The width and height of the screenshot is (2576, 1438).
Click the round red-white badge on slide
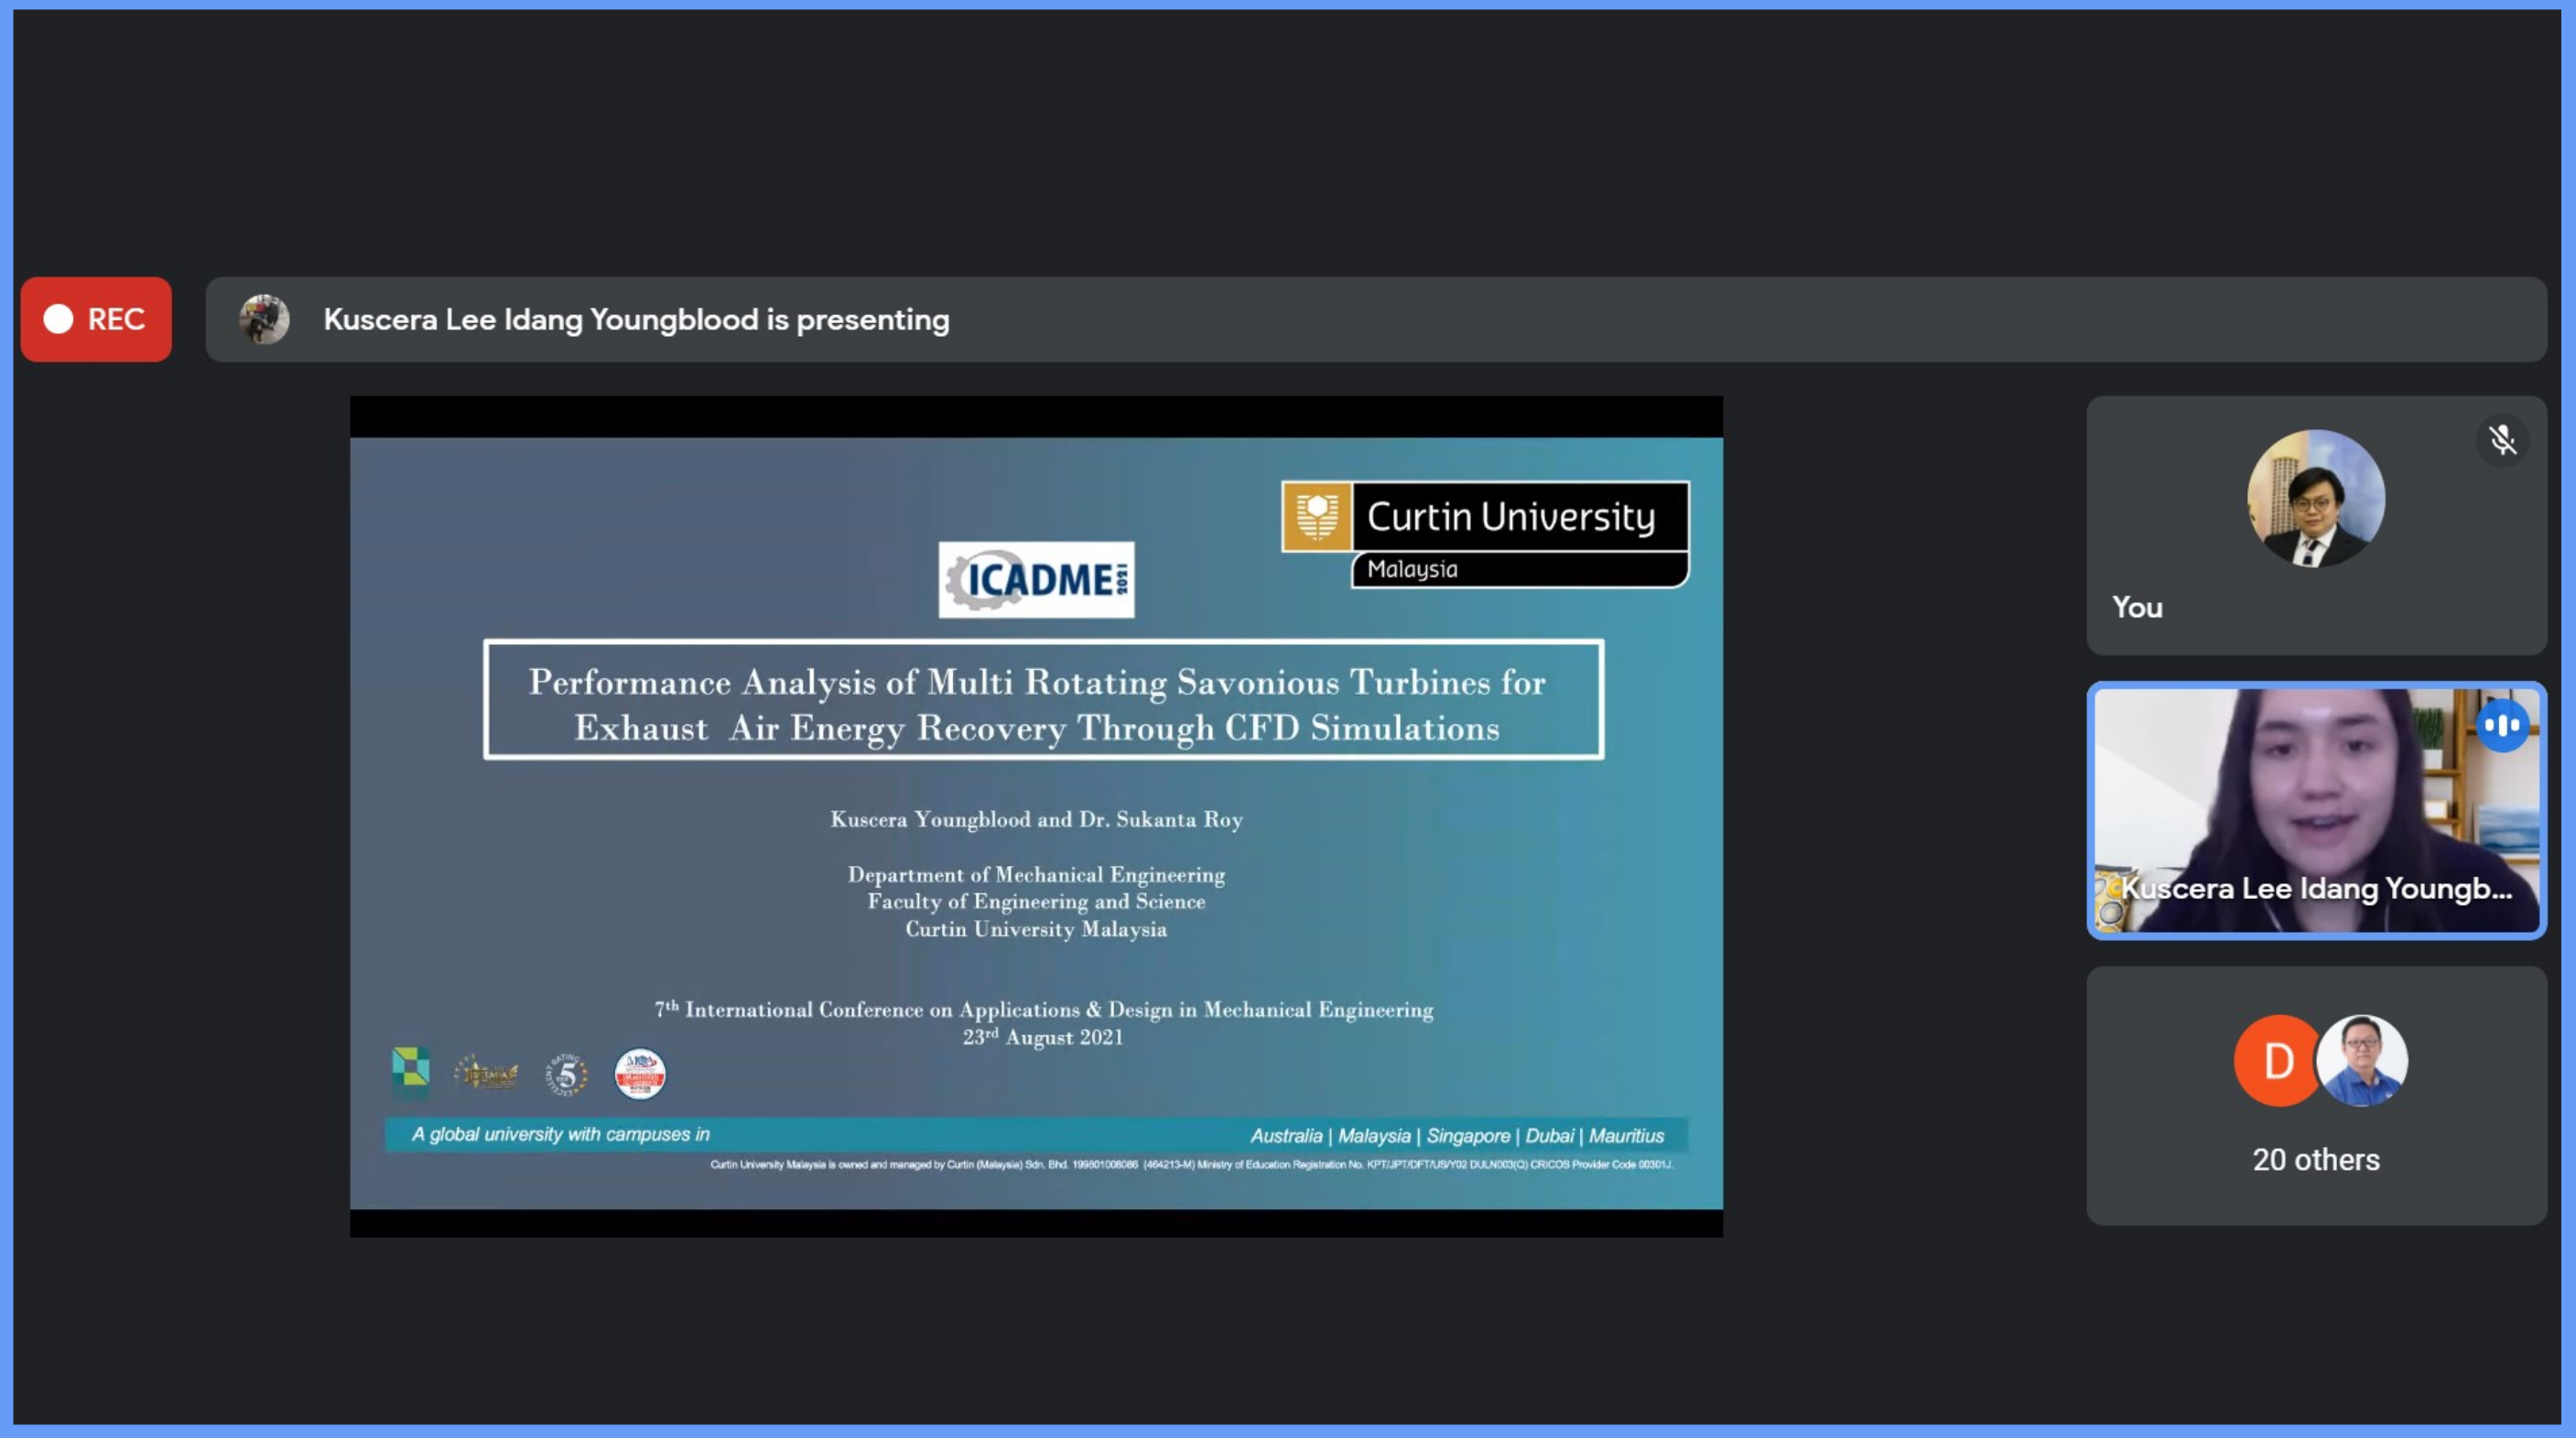(640, 1075)
